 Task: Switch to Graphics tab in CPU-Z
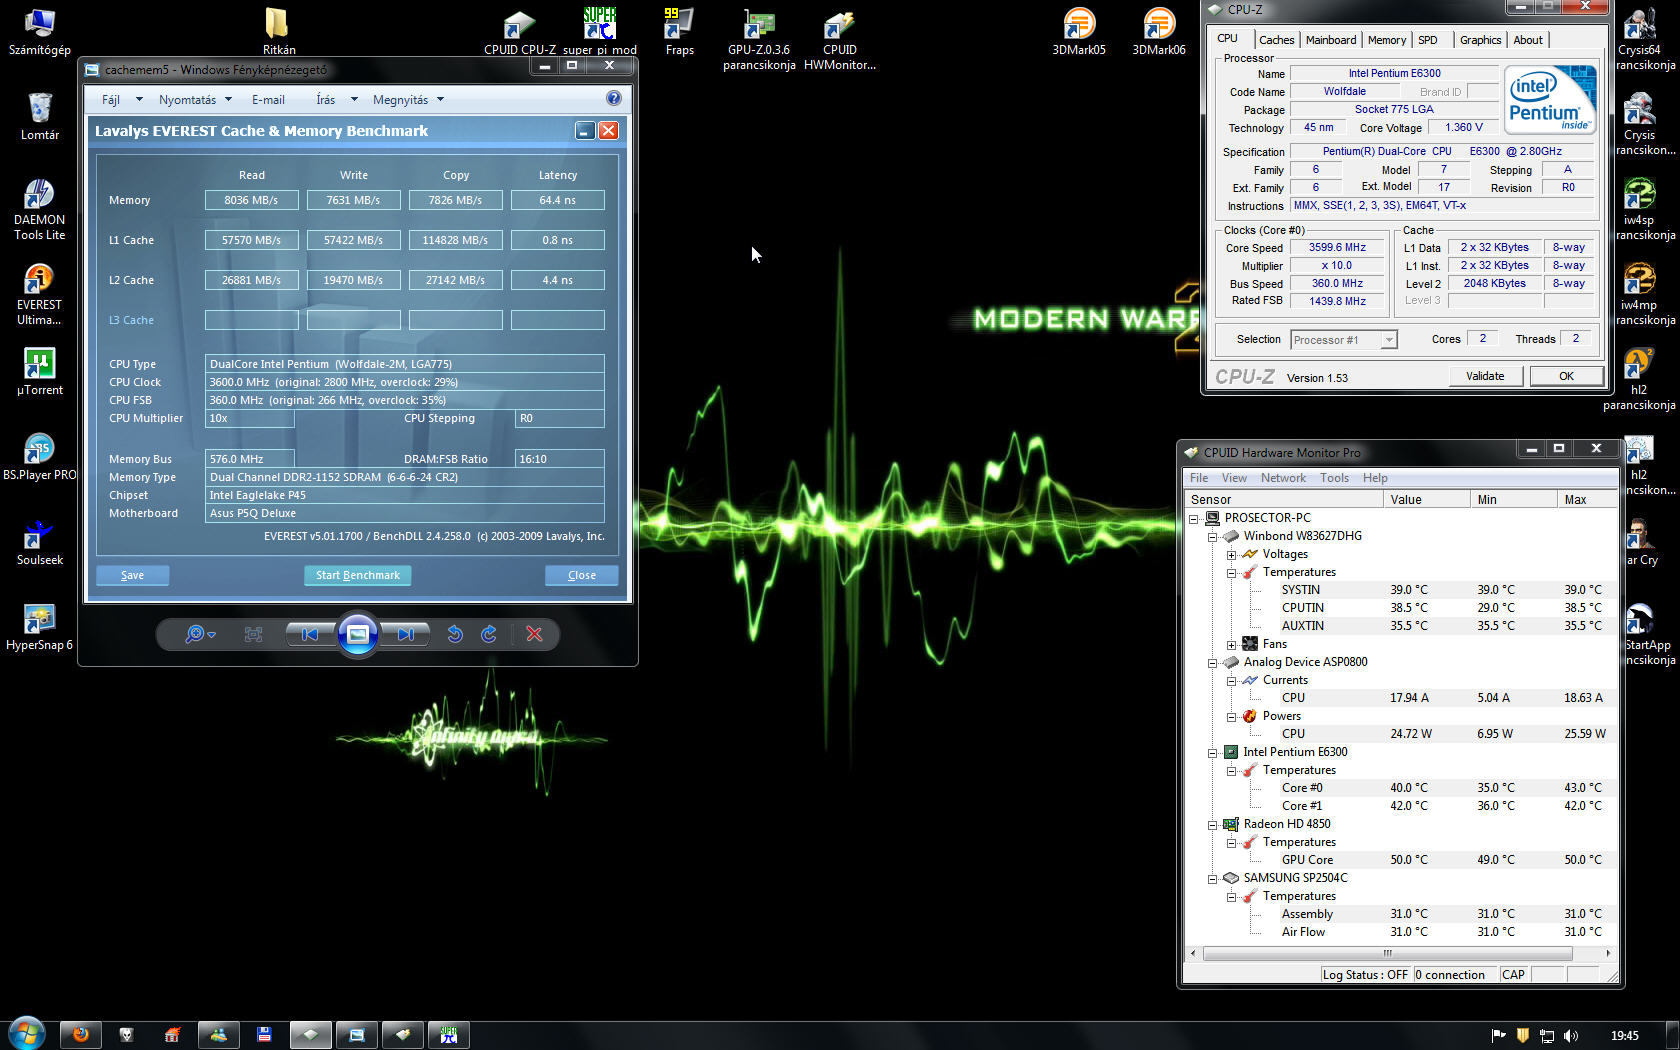(1480, 40)
